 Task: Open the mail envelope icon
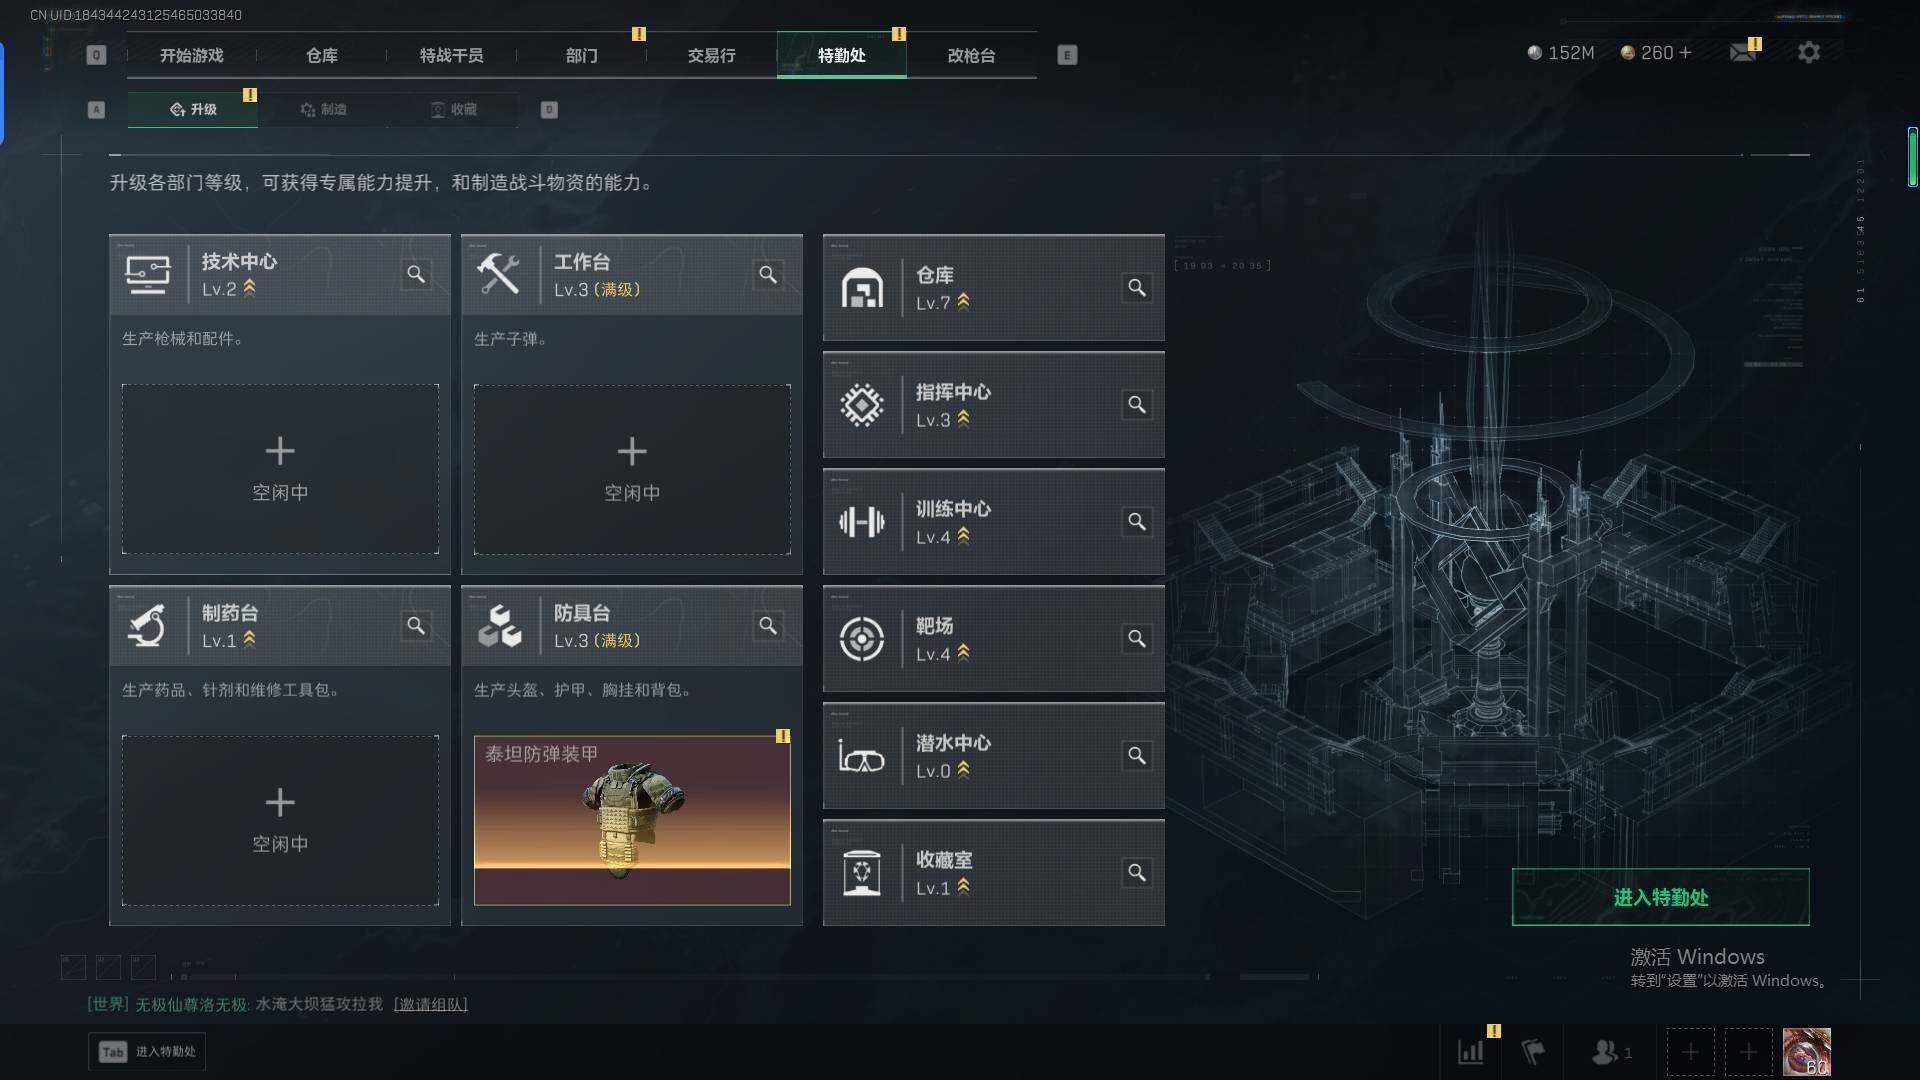point(1743,52)
